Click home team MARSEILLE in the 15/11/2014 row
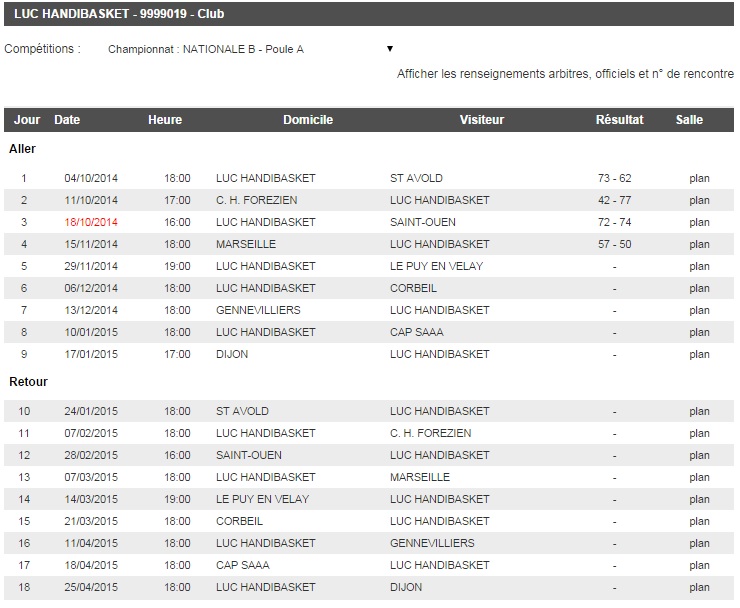Screen dimensions: 740x608 coord(246,245)
